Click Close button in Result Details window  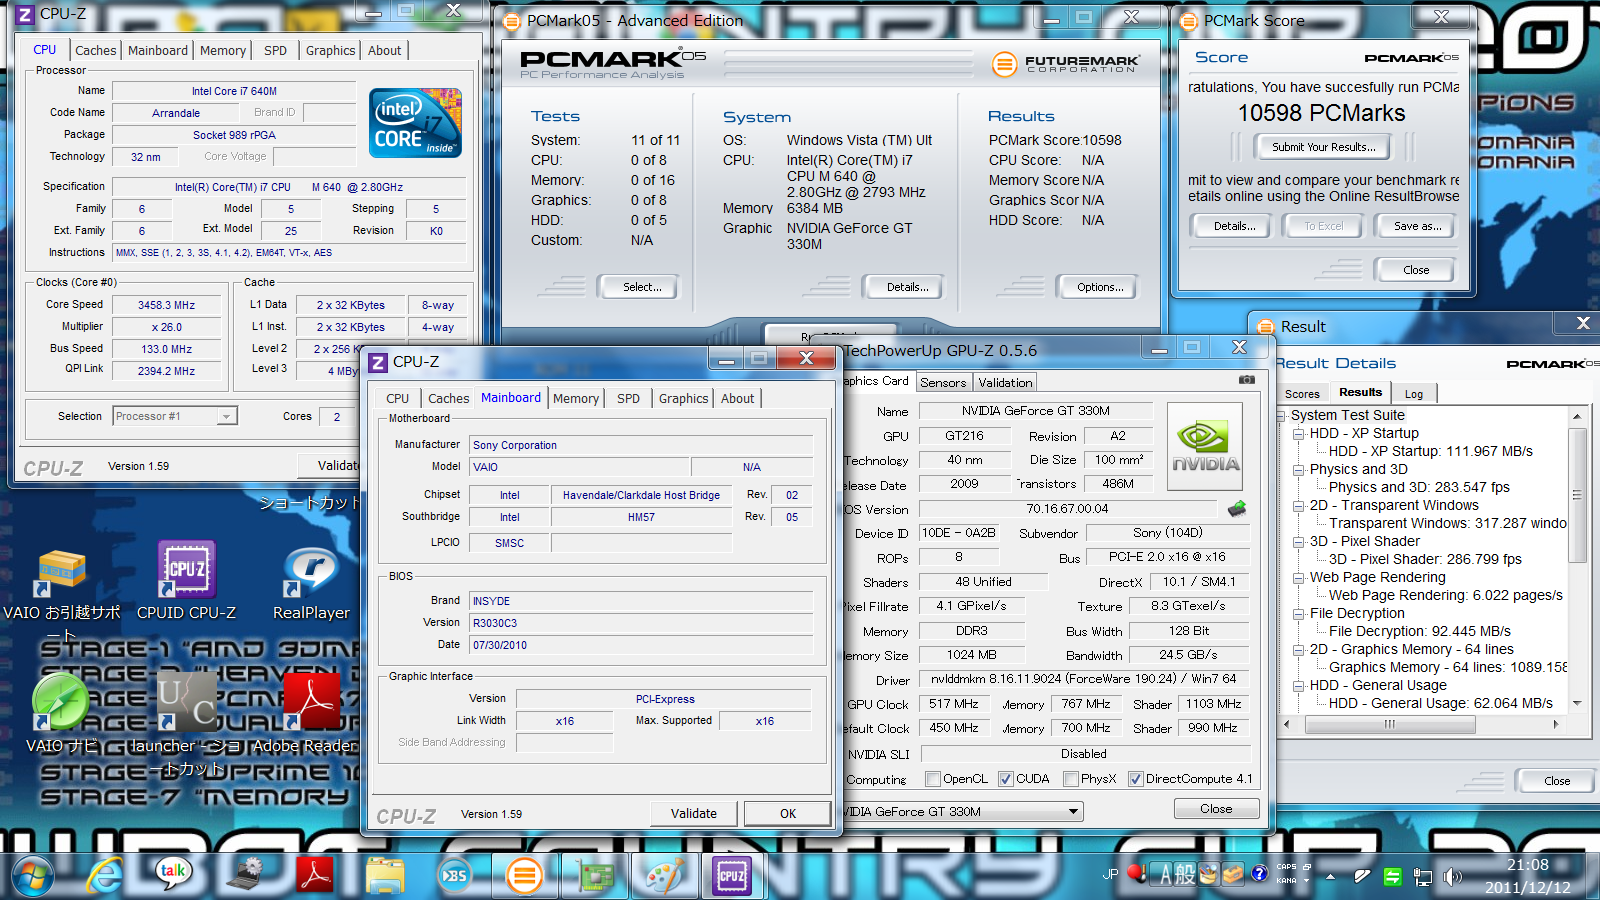click(1557, 781)
